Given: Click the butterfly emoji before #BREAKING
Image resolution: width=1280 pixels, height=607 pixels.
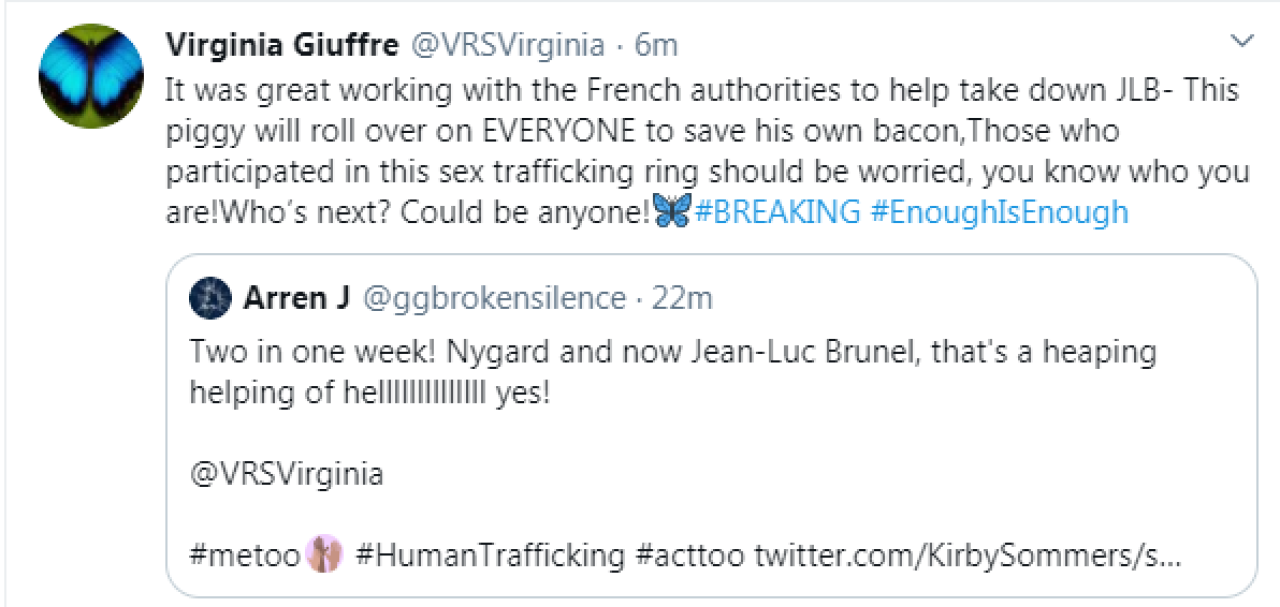Looking at the screenshot, I should click(672, 212).
